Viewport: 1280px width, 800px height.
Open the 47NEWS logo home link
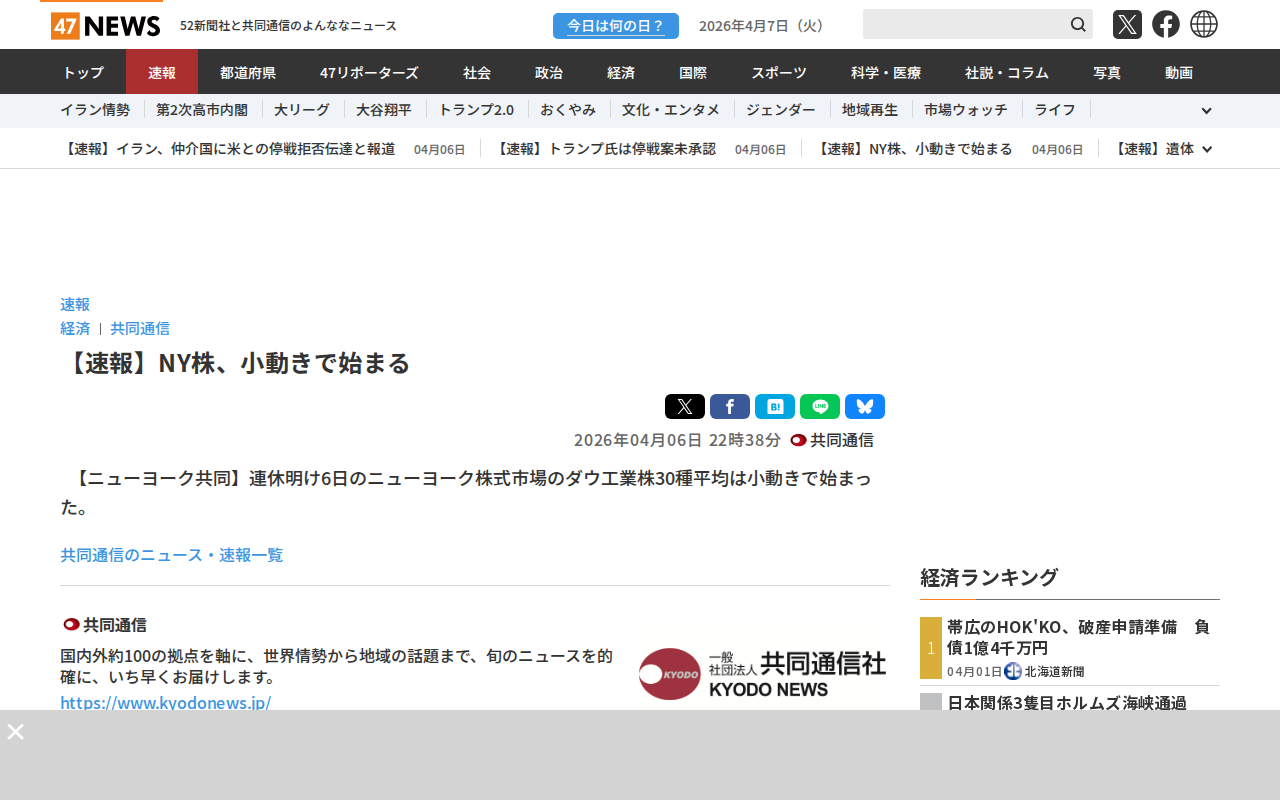105,25
